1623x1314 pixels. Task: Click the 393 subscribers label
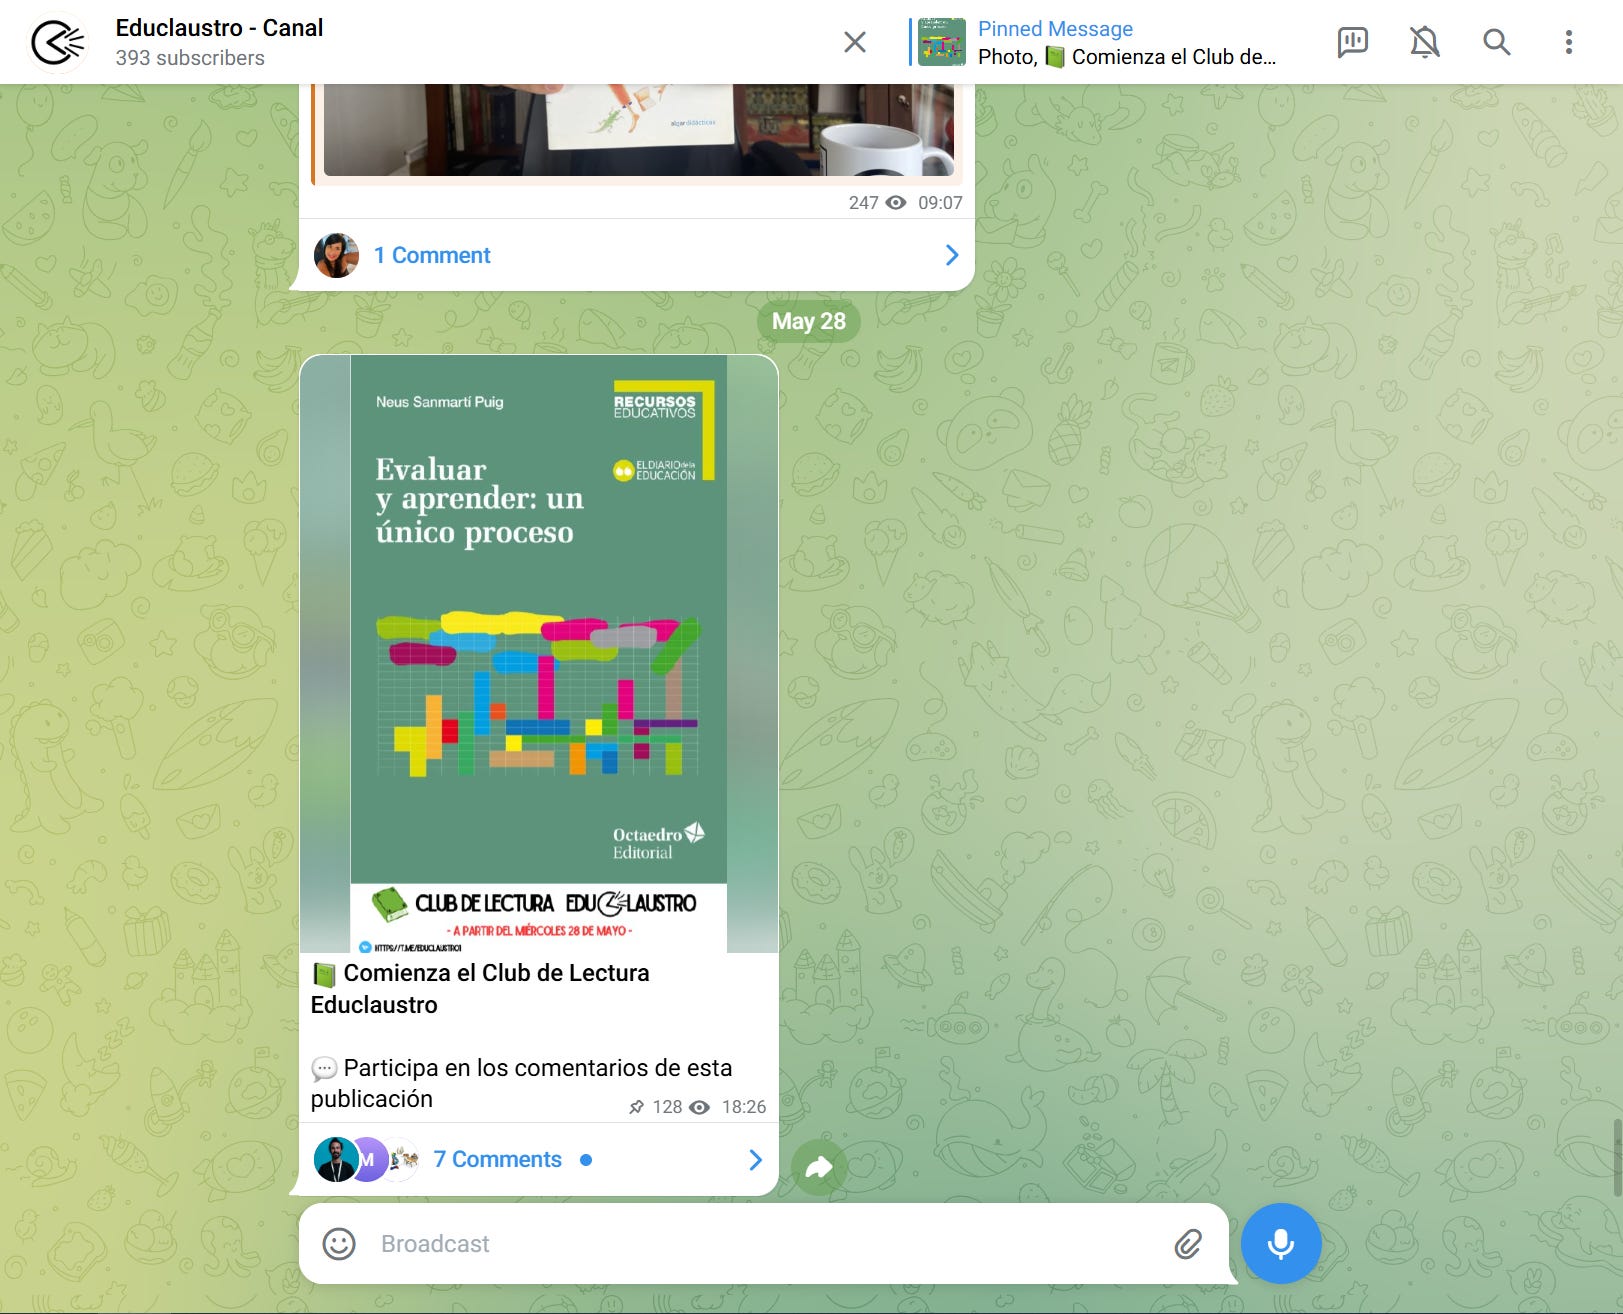click(190, 58)
